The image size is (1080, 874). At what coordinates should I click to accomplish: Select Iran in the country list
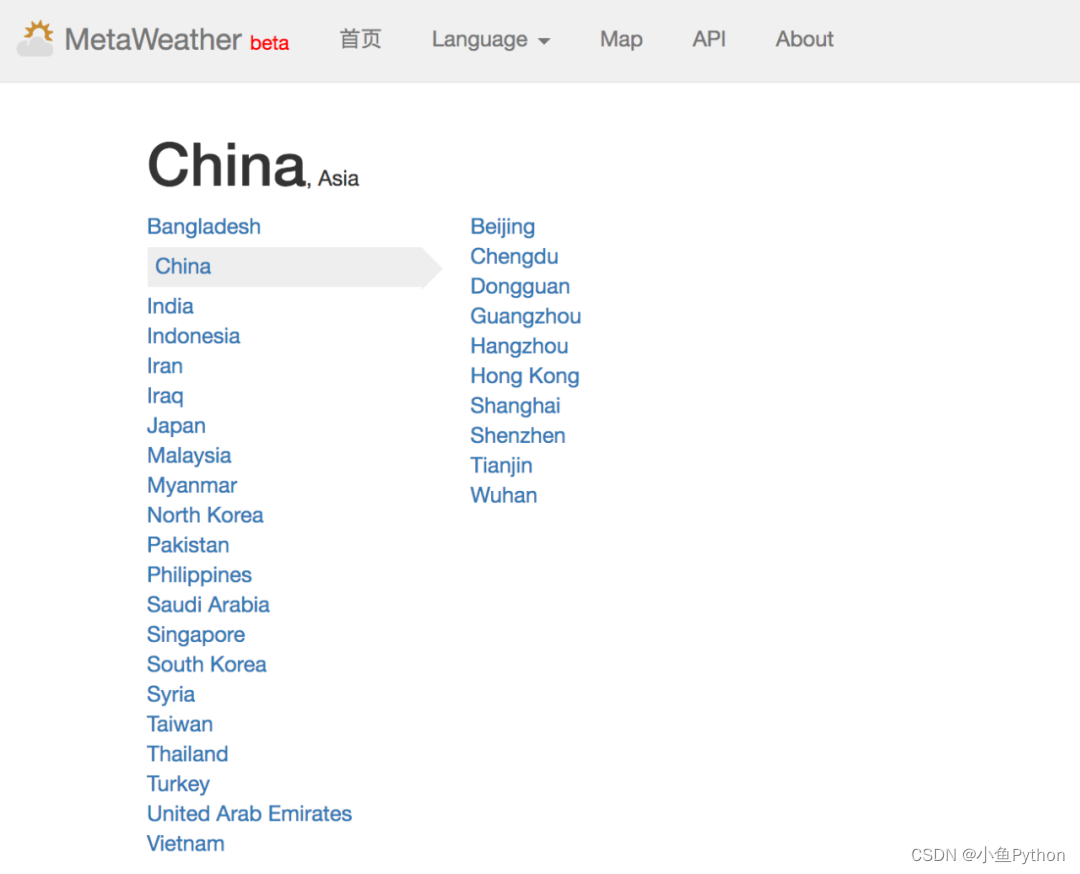point(165,366)
